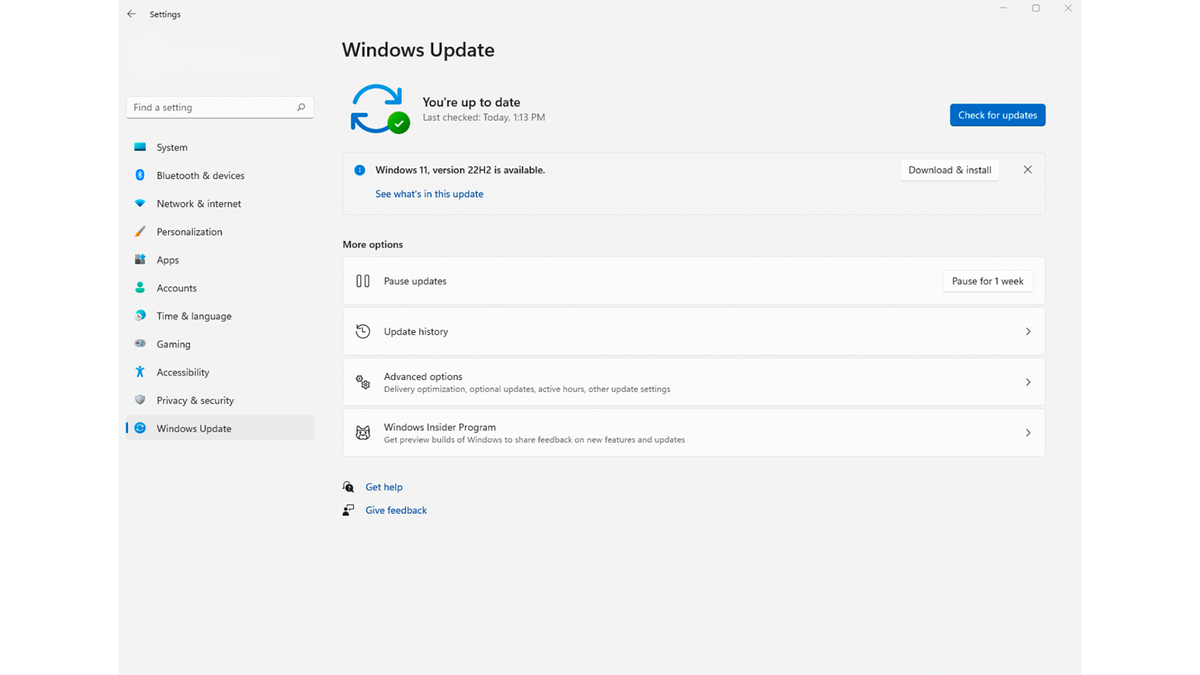Click the Network & internet globe icon
Screen dimensions: 1200x675
[x=139, y=203]
